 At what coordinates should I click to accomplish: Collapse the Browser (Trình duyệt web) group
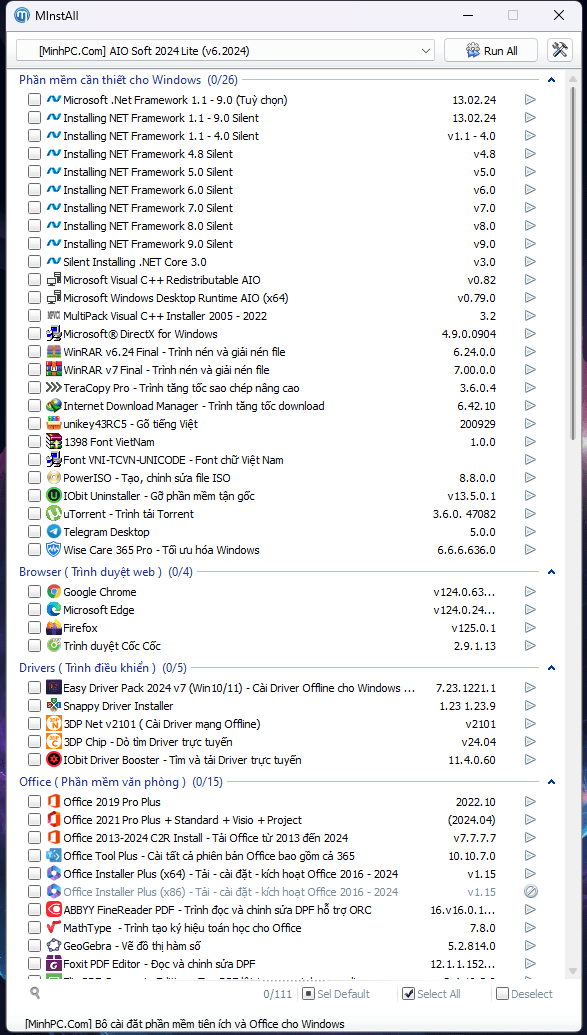click(x=552, y=572)
